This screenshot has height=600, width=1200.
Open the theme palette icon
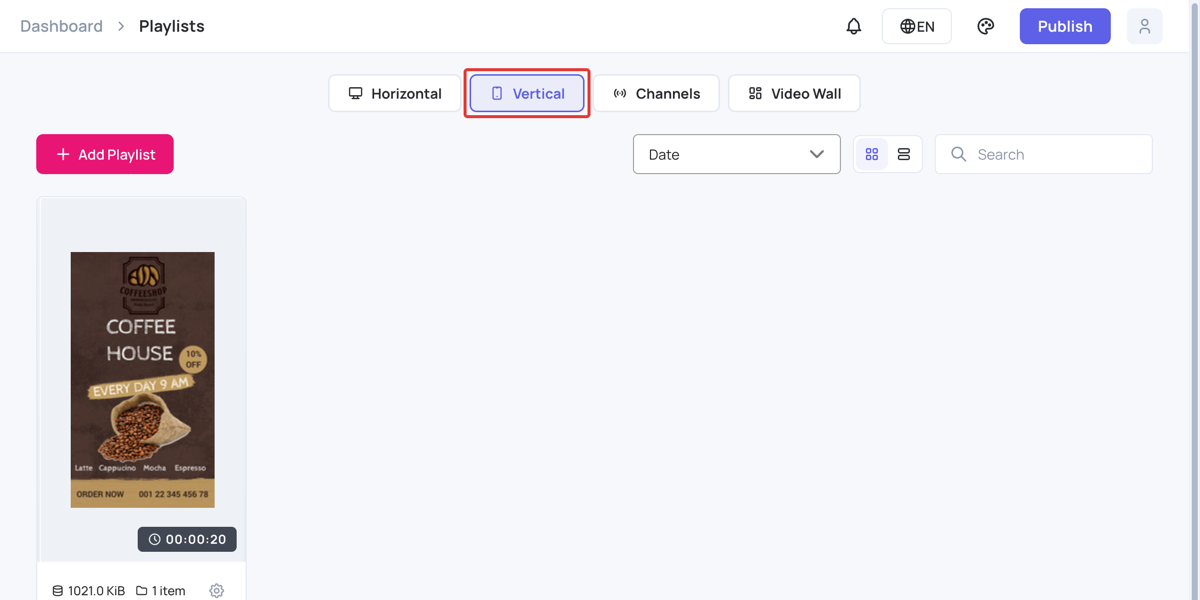(x=986, y=26)
